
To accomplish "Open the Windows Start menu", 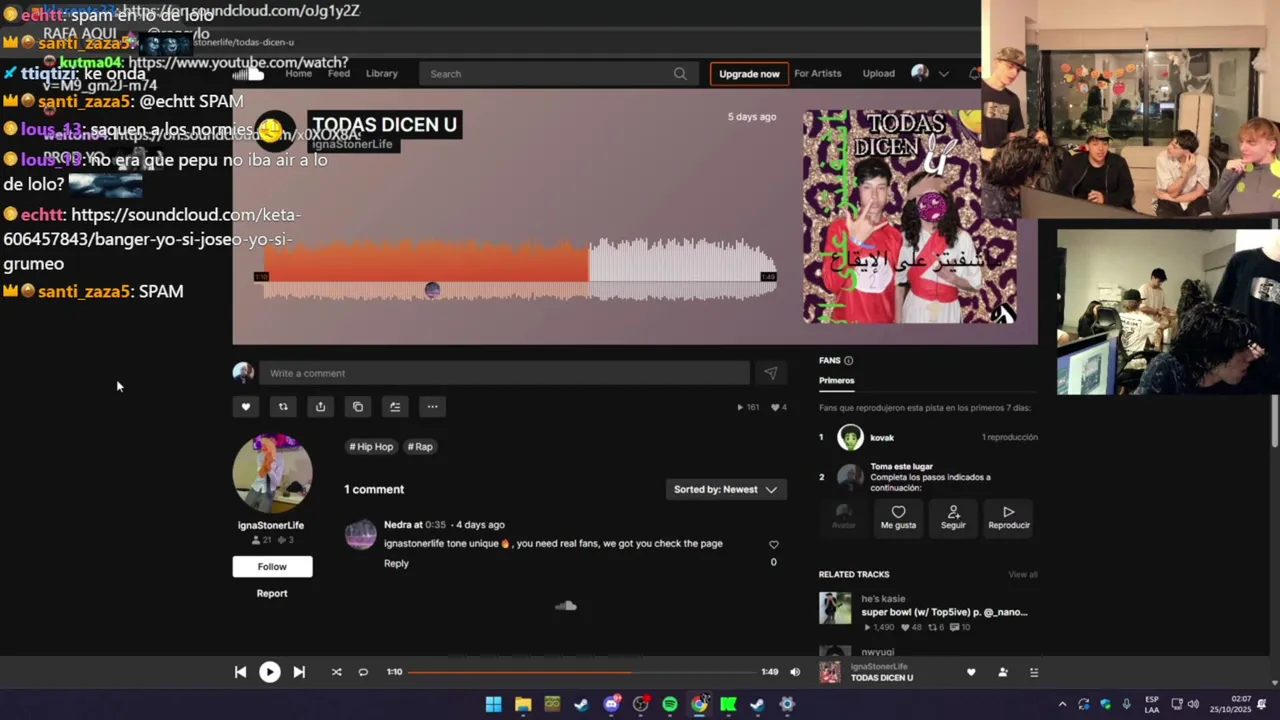I will pyautogui.click(x=493, y=704).
